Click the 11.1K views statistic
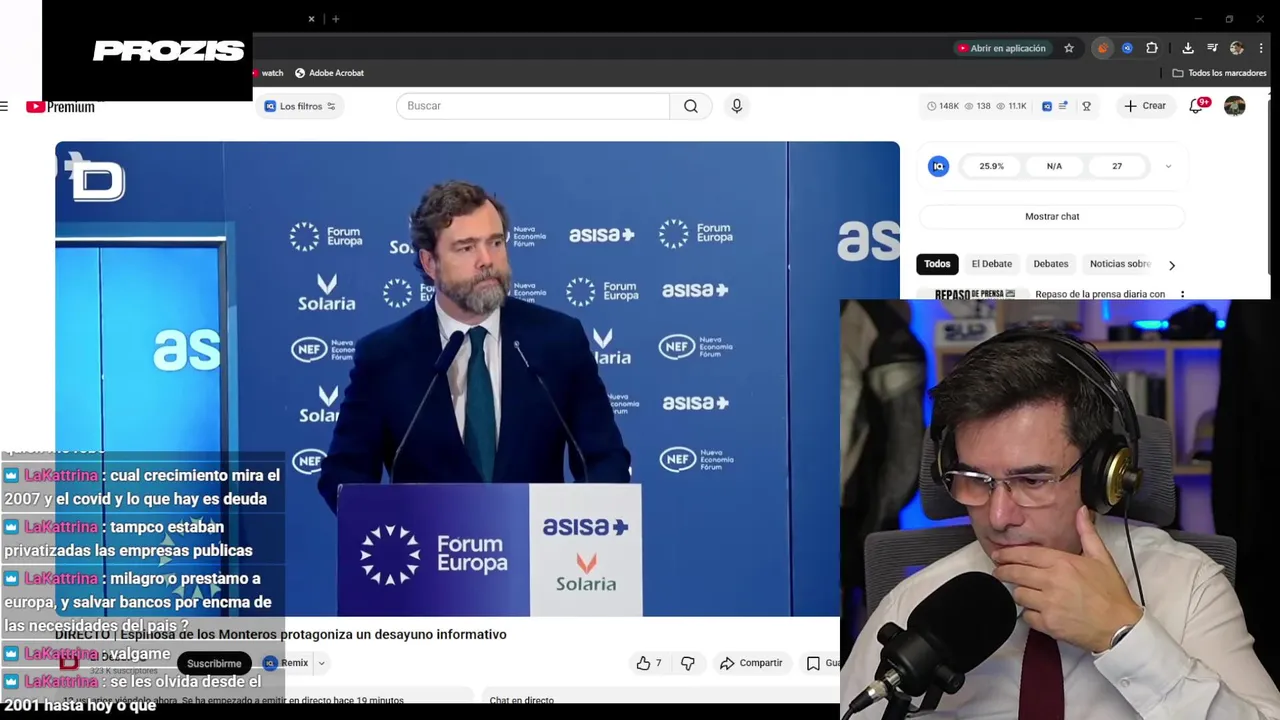 [1011, 106]
